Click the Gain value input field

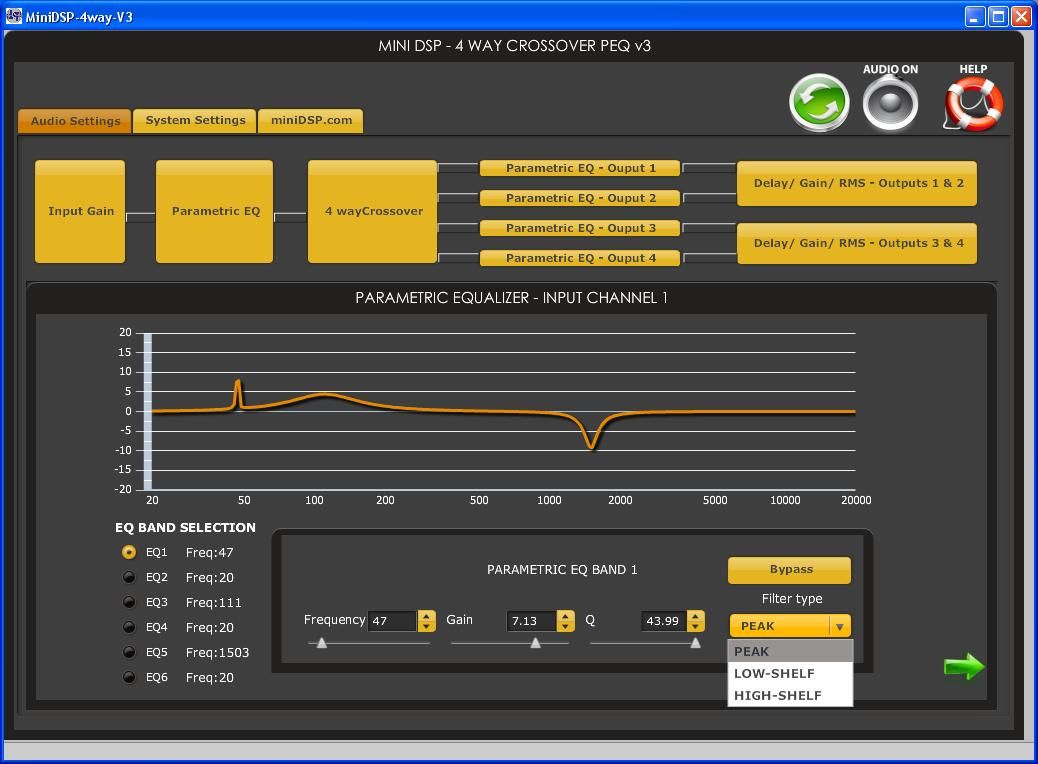tap(530, 620)
